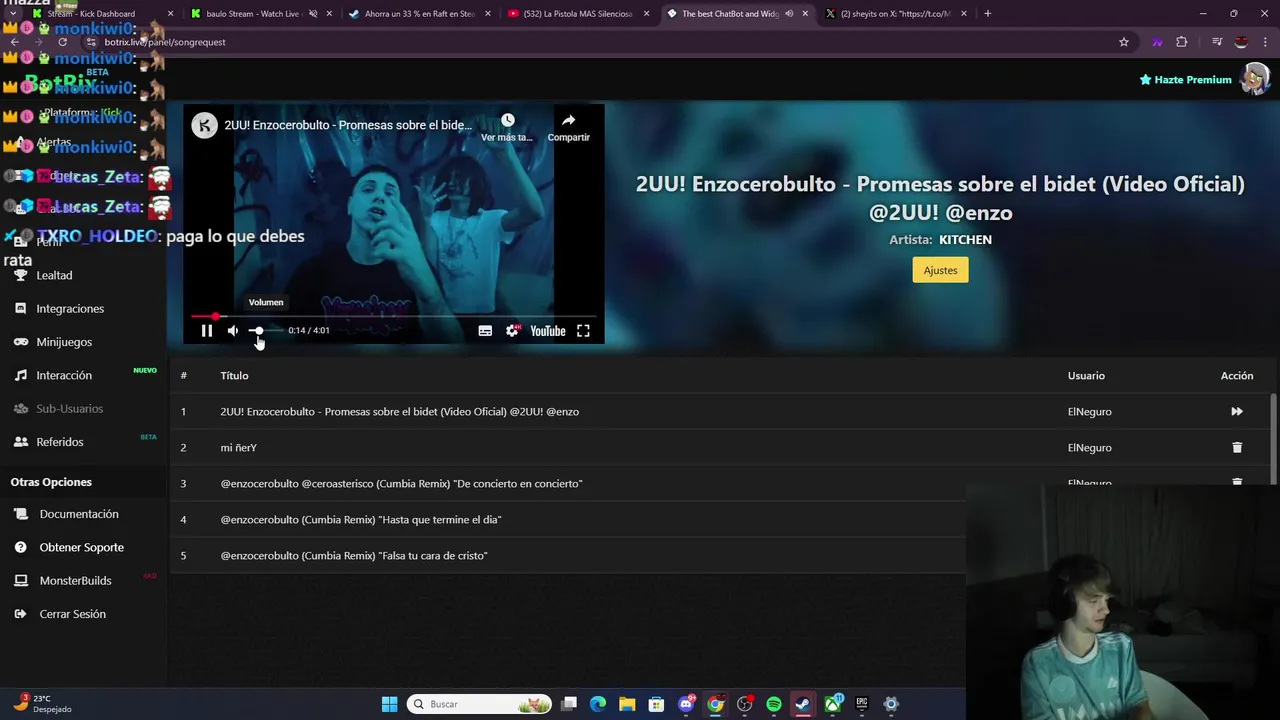Open Lealtad in sidebar
The image size is (1280, 720).
[54, 275]
